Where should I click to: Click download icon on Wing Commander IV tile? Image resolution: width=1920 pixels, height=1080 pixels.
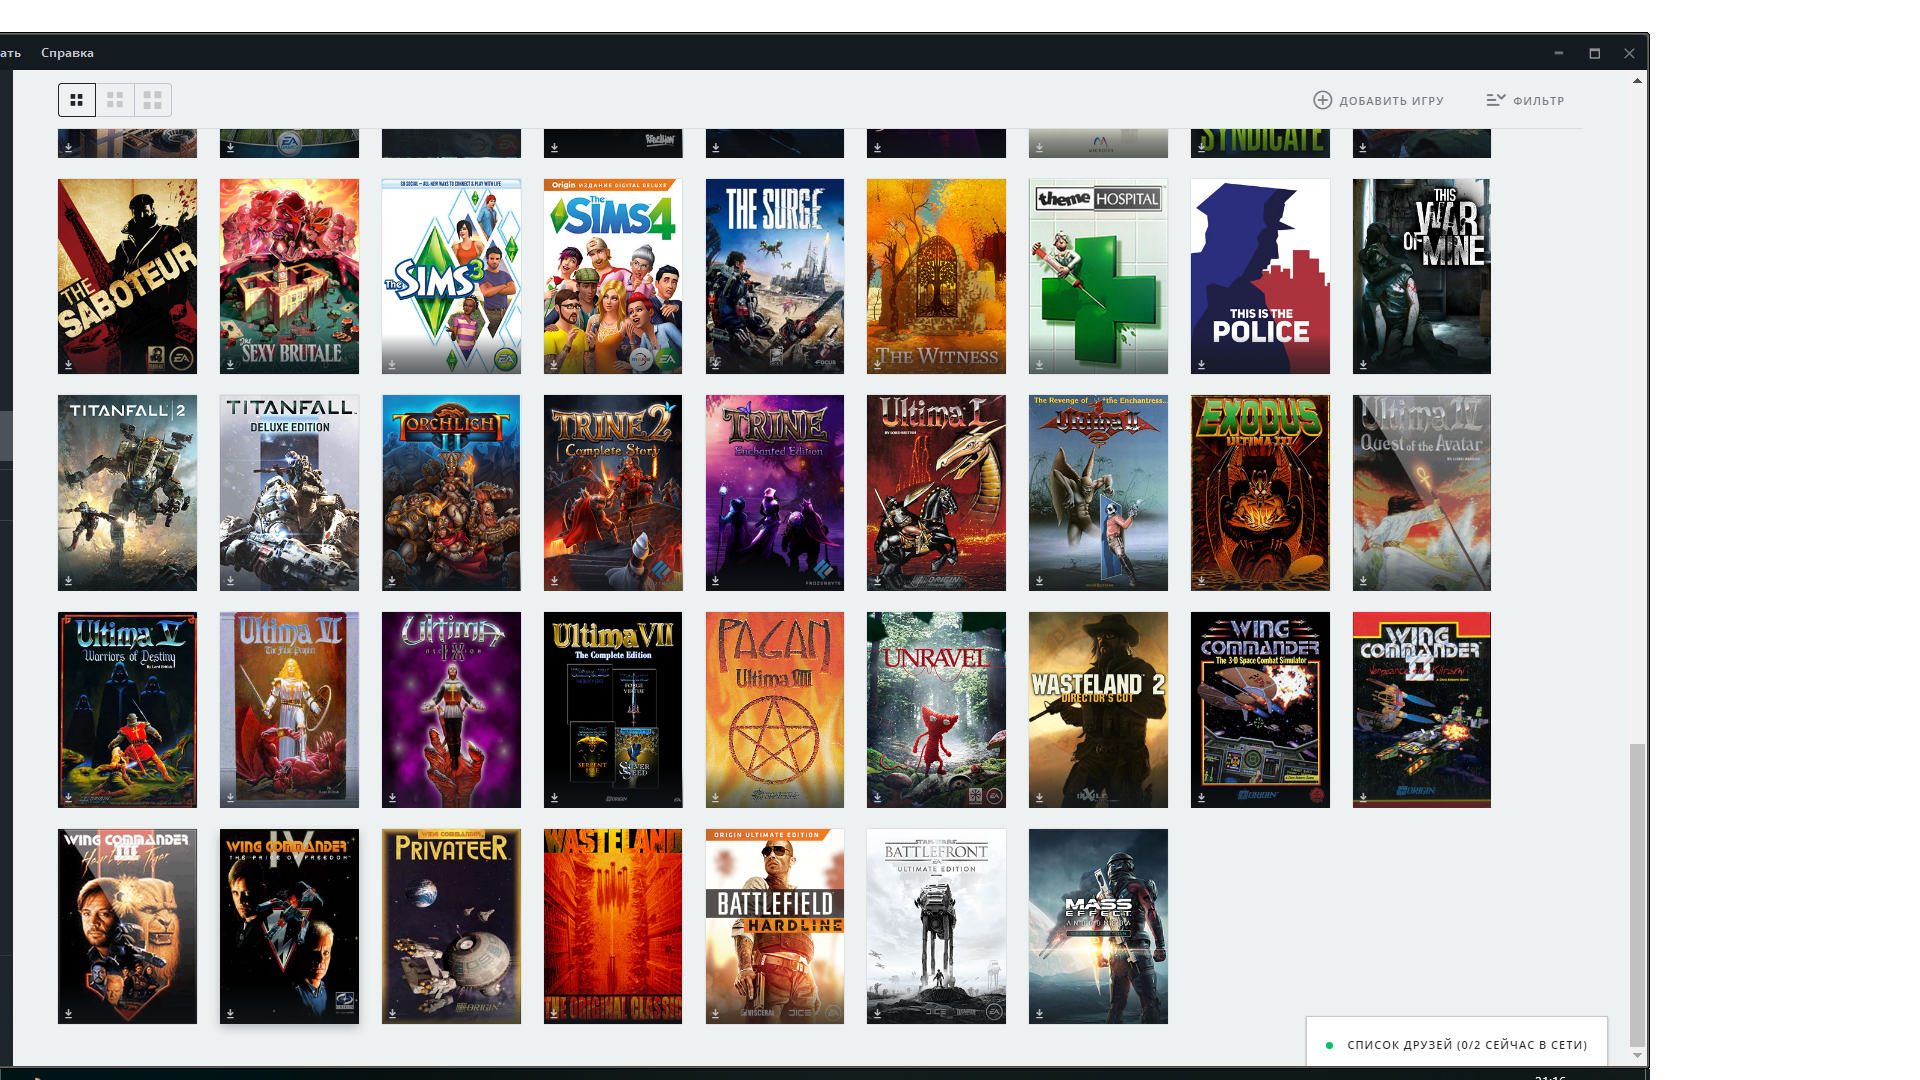(x=230, y=1014)
